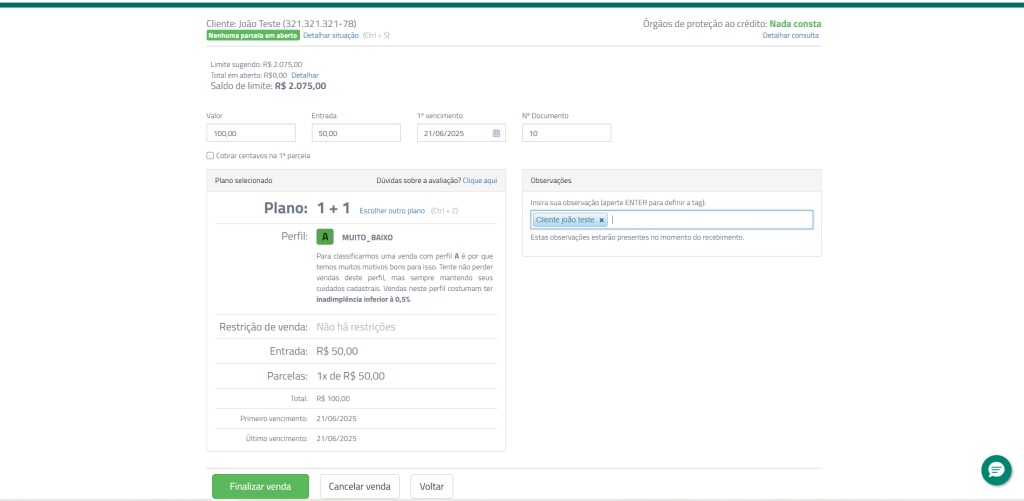Click the 'Nada consta' credit status text

794,24
